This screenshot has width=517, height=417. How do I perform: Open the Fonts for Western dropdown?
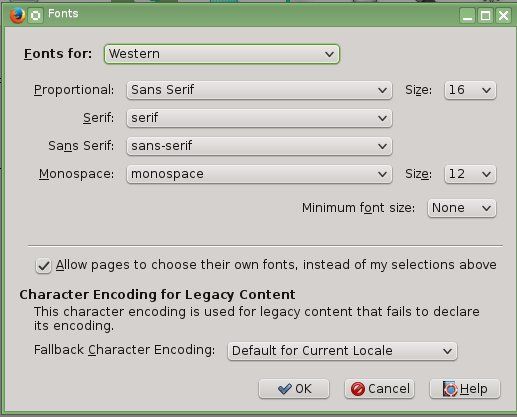[x=222, y=54]
